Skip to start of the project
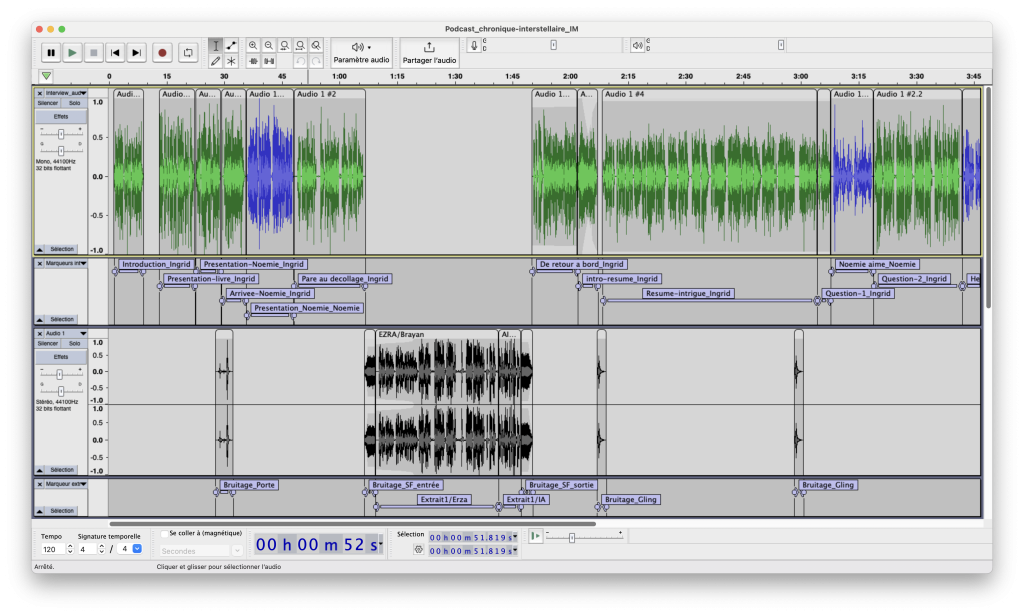Screen dimensions: 1024x615 (x=115, y=53)
